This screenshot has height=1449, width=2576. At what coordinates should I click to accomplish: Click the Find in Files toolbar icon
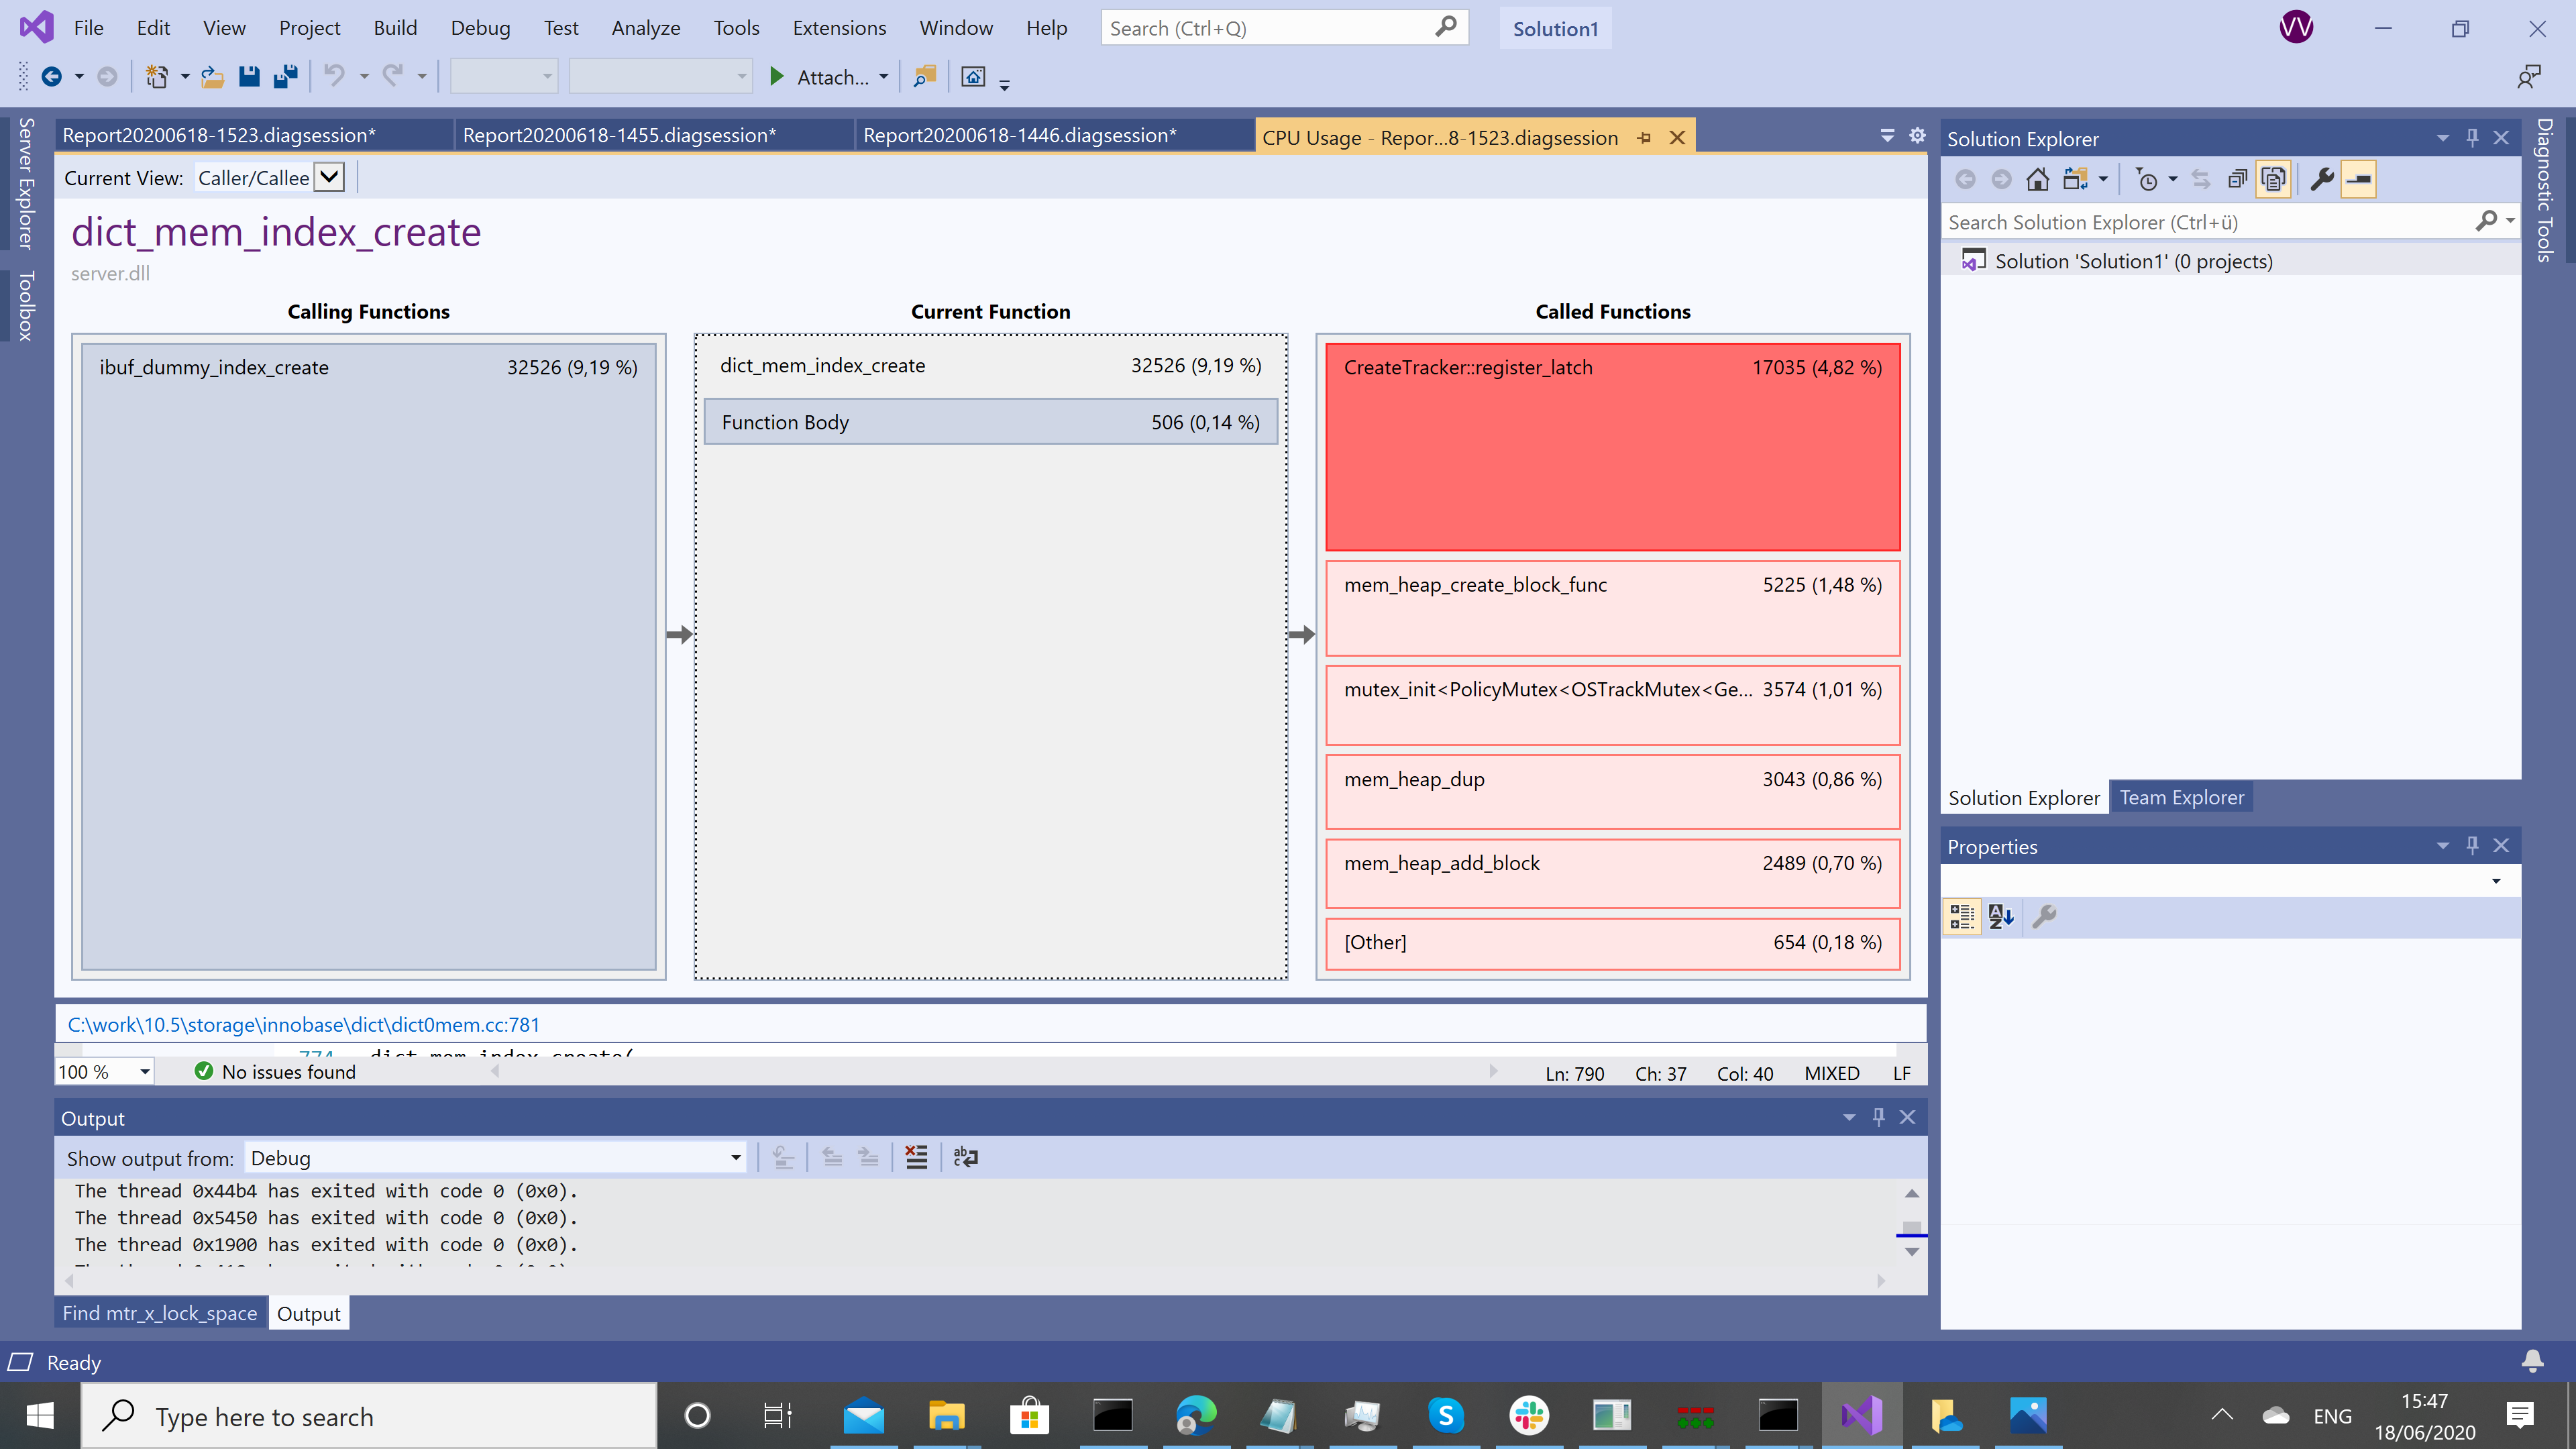(925, 77)
